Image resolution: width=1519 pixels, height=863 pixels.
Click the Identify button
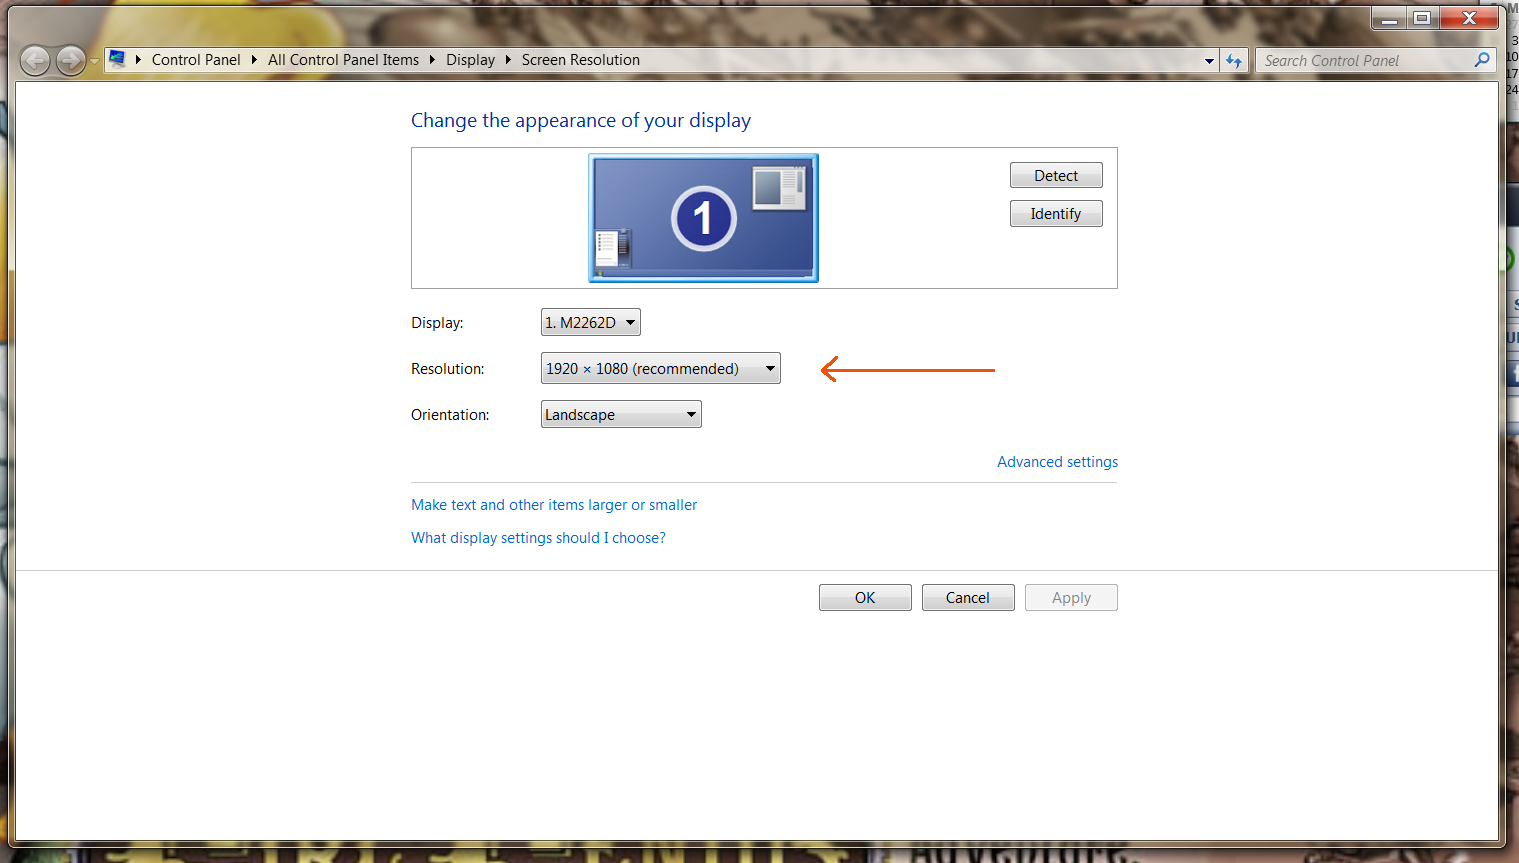1056,214
